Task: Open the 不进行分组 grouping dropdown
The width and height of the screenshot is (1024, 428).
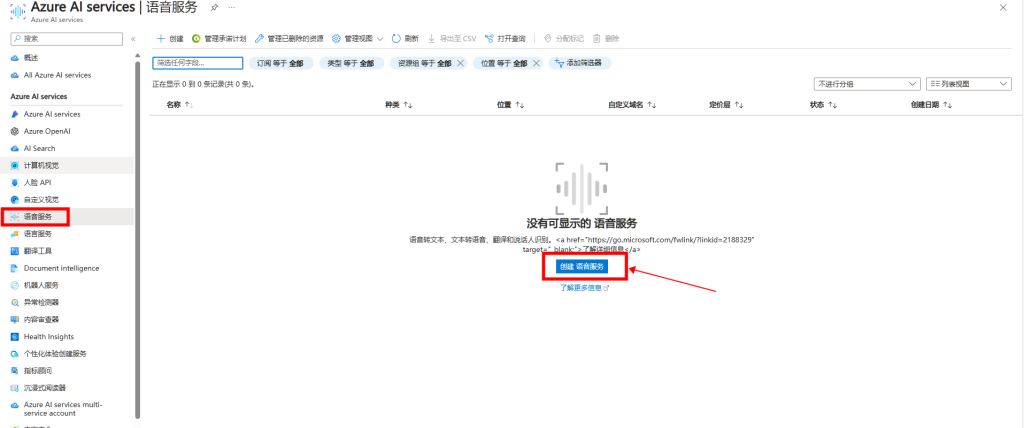Action: [x=867, y=84]
